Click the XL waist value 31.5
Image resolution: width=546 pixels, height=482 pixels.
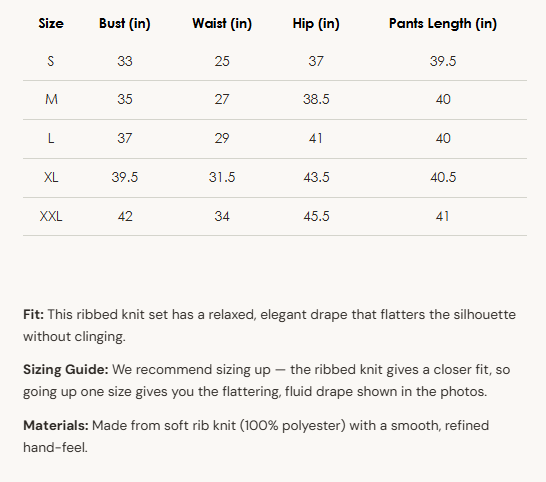222,177
